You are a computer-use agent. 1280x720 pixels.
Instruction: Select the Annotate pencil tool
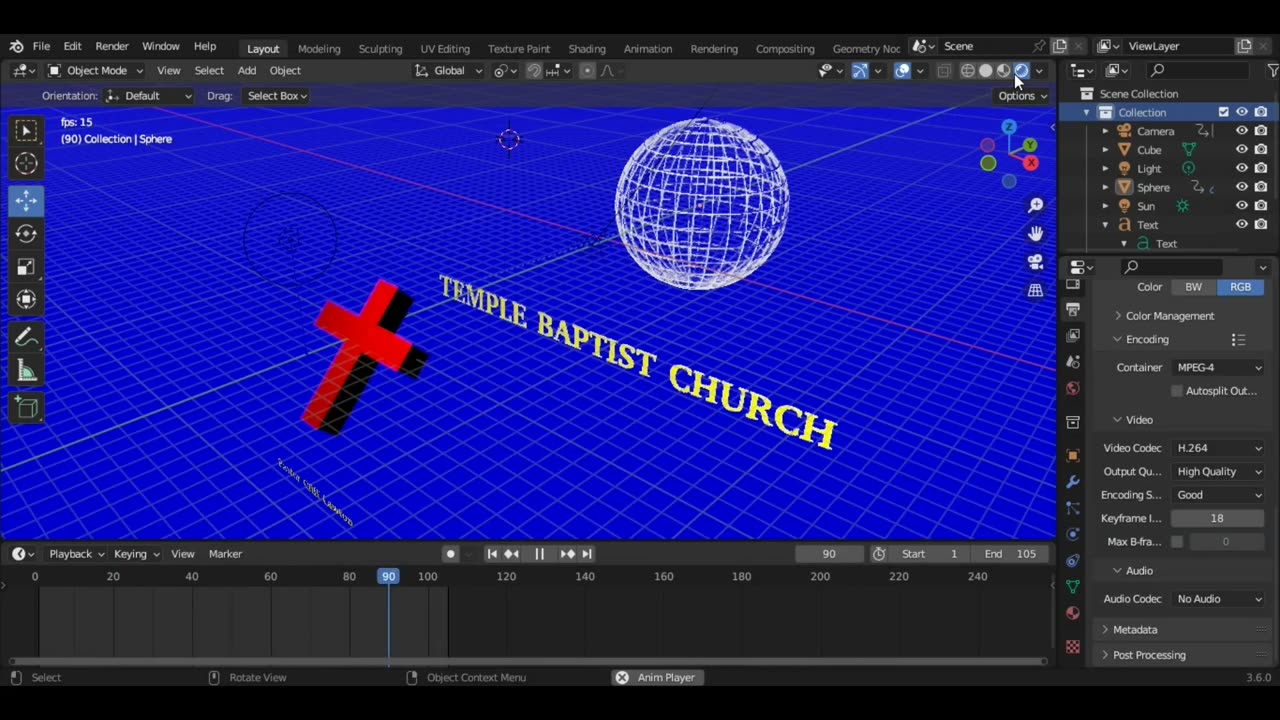point(26,338)
